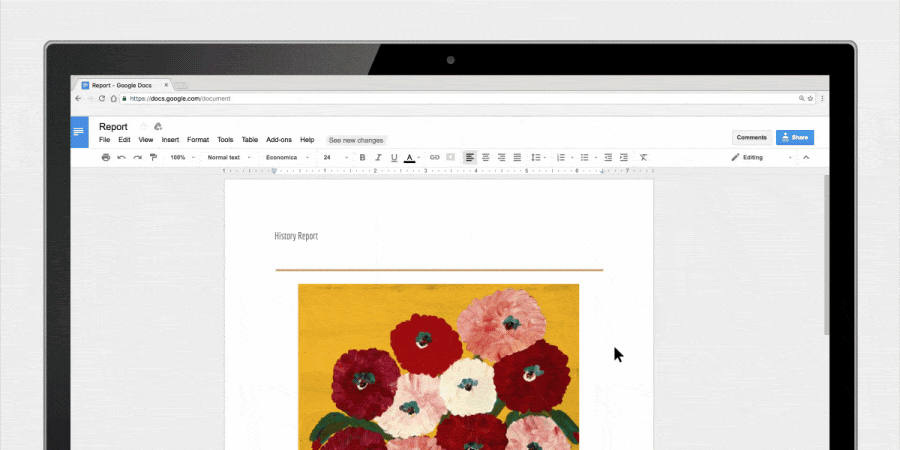Open the Editing mode dropdown
This screenshot has width=900, height=450.
(762, 157)
